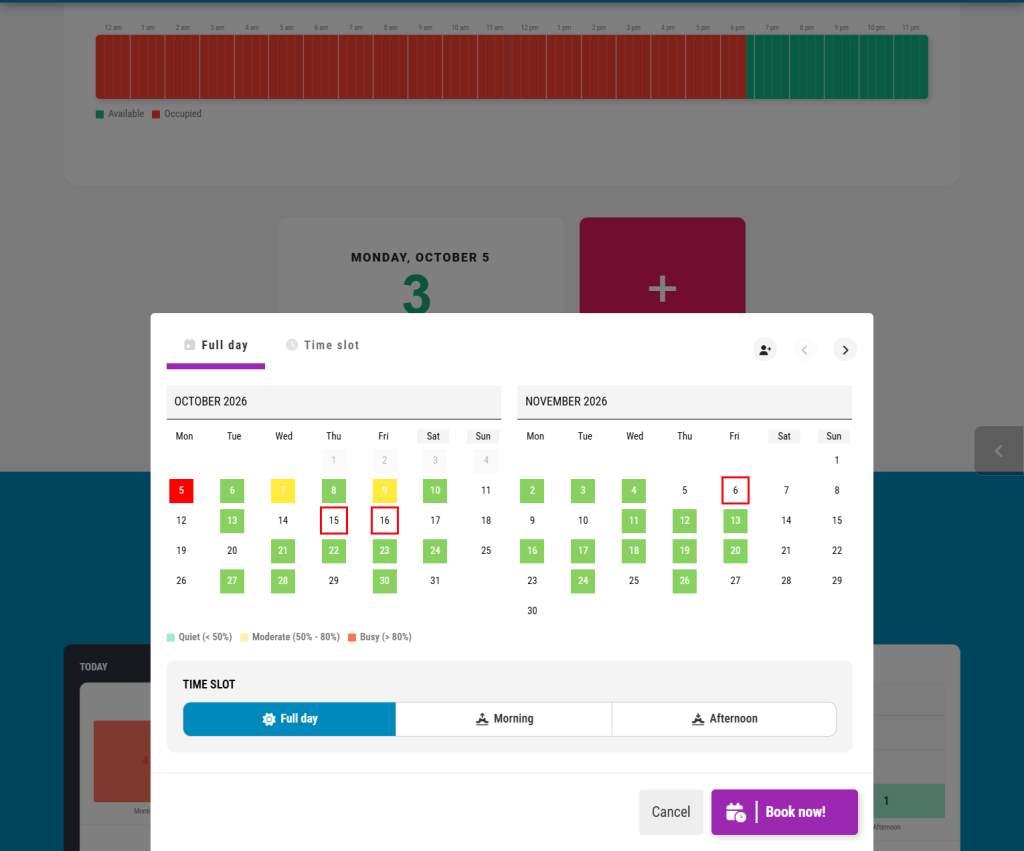The height and width of the screenshot is (851, 1024).
Task: Pick November 17 in the calendar
Action: point(583,551)
